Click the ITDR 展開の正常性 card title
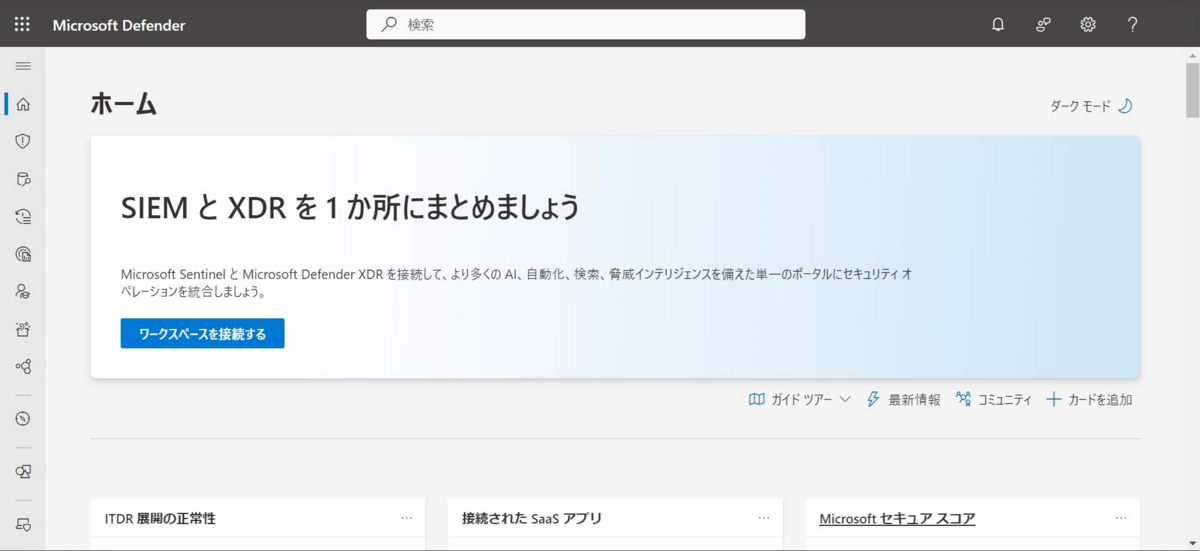The image size is (1200, 551). pos(160,518)
